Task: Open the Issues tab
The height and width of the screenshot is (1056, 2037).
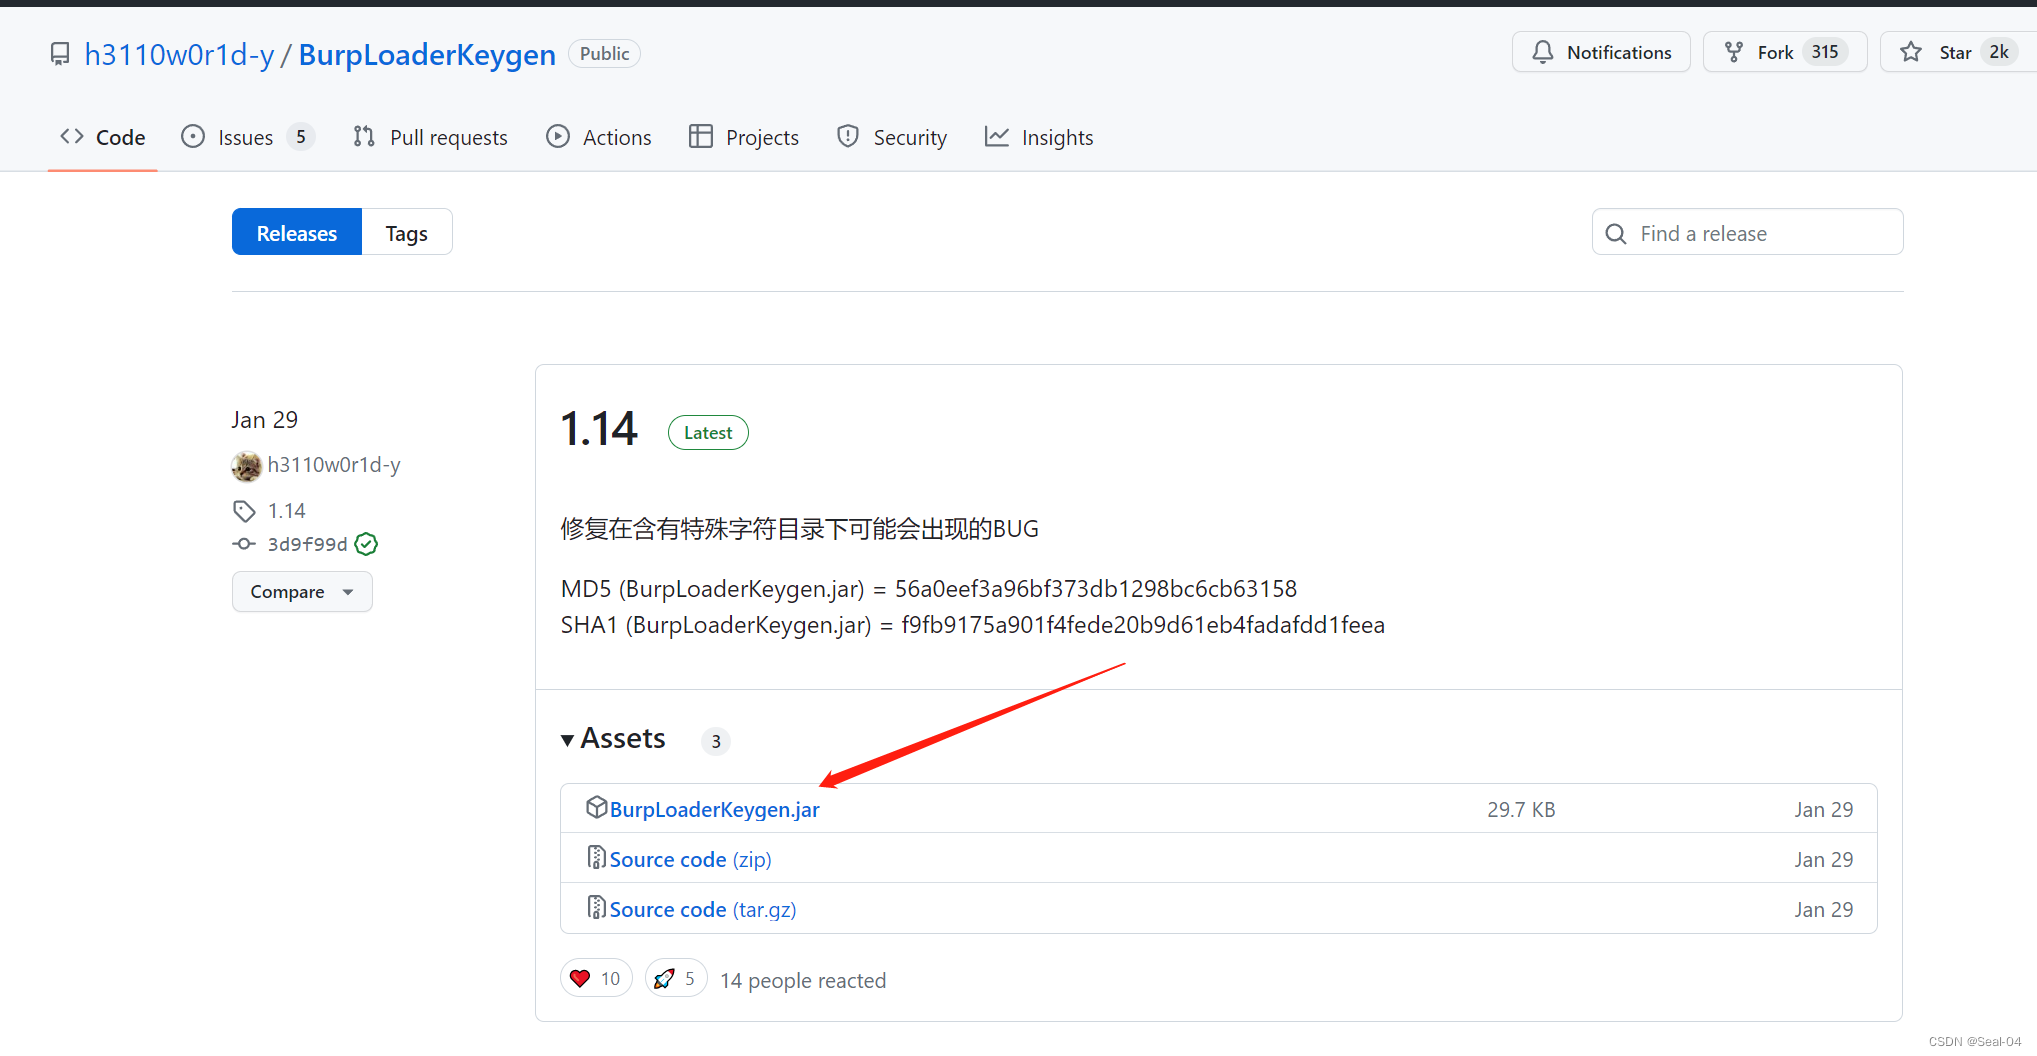Action: 247,137
